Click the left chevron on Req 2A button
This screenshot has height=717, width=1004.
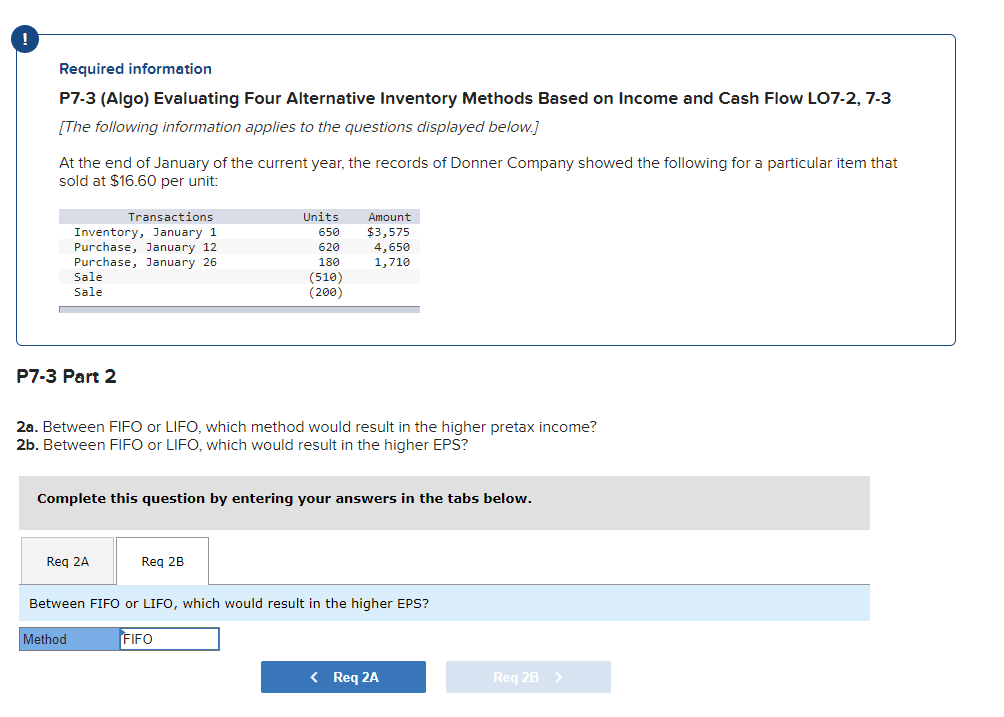pyautogui.click(x=313, y=676)
